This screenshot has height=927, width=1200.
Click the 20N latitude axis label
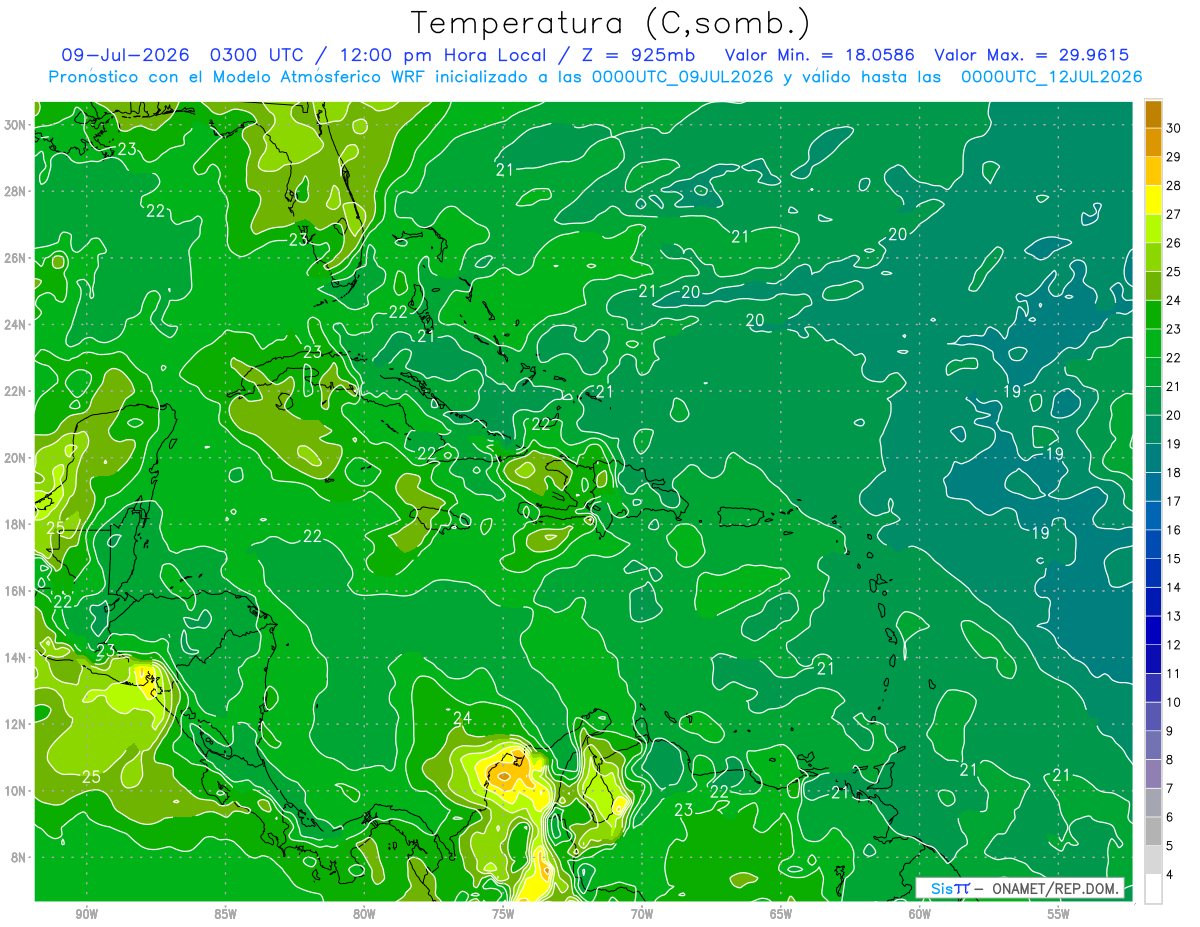tap(15, 457)
